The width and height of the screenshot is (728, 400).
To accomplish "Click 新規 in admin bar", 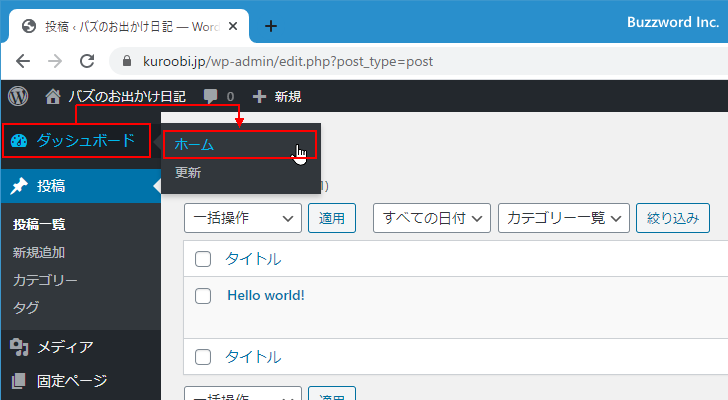I will coord(287,97).
